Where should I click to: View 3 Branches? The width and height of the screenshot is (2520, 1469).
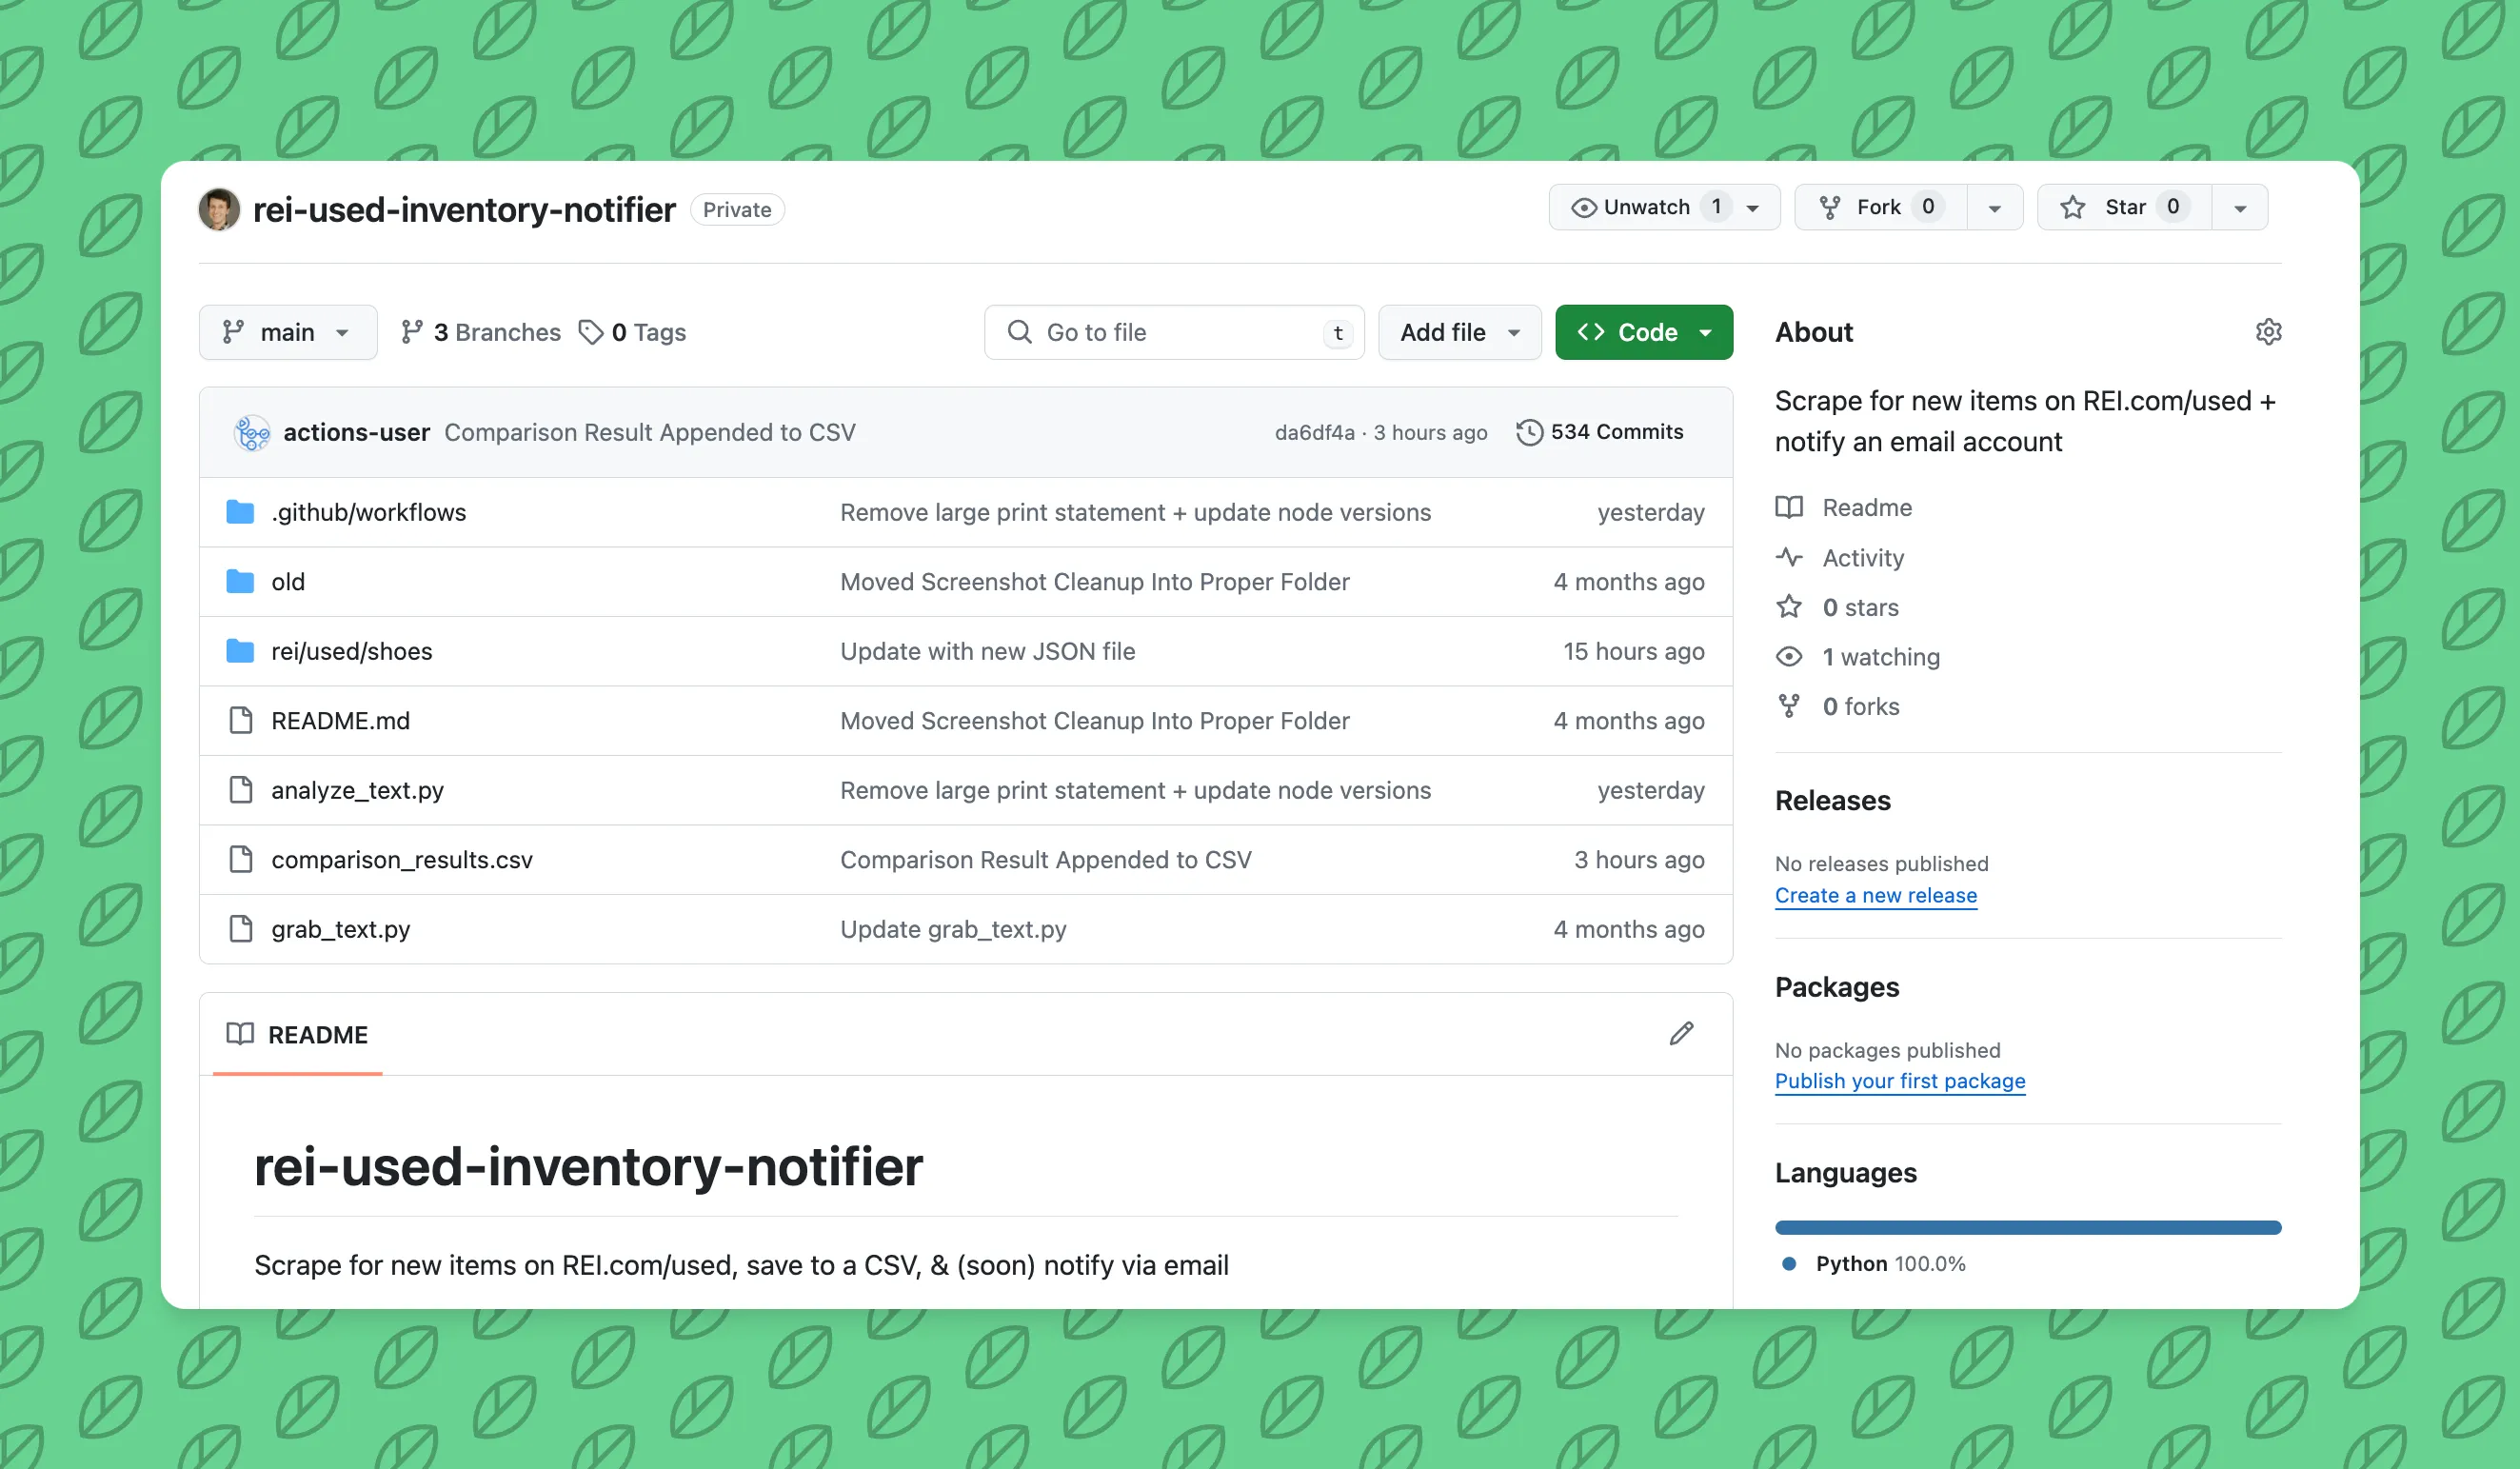click(481, 332)
